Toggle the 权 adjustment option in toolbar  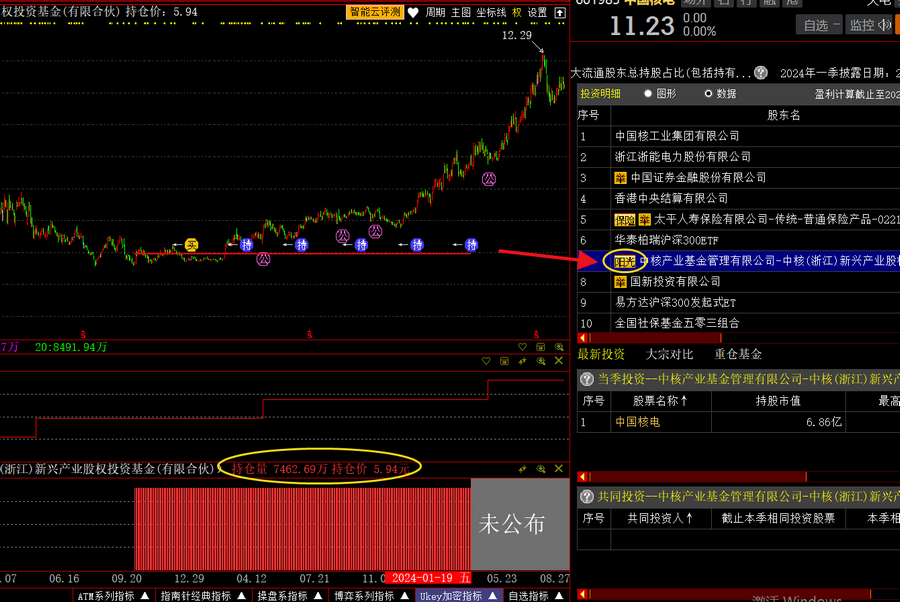pyautogui.click(x=517, y=12)
